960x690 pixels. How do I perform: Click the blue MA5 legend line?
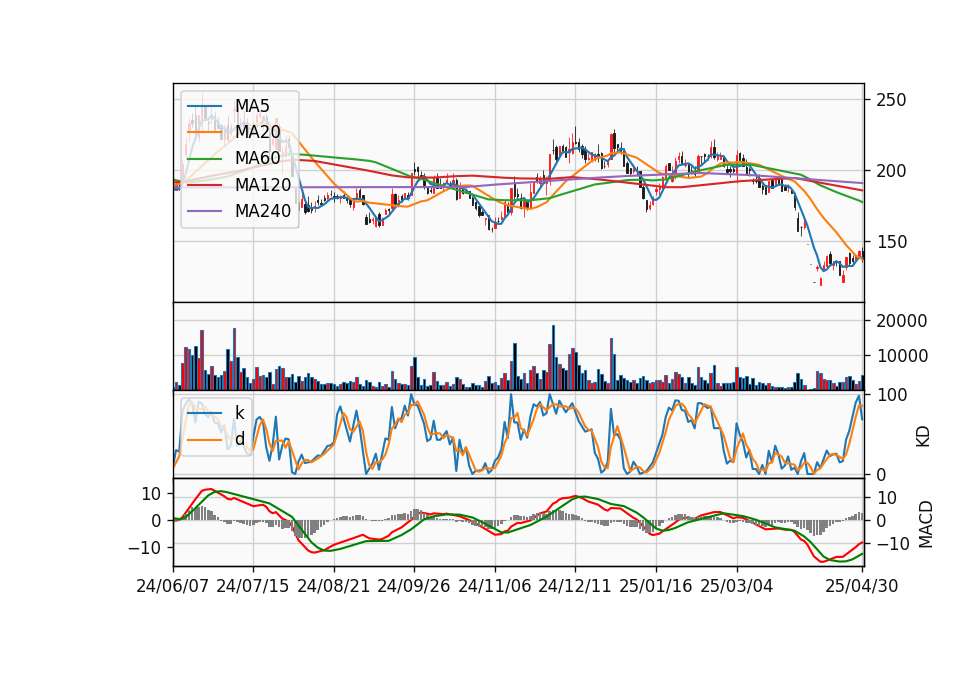click(x=204, y=106)
